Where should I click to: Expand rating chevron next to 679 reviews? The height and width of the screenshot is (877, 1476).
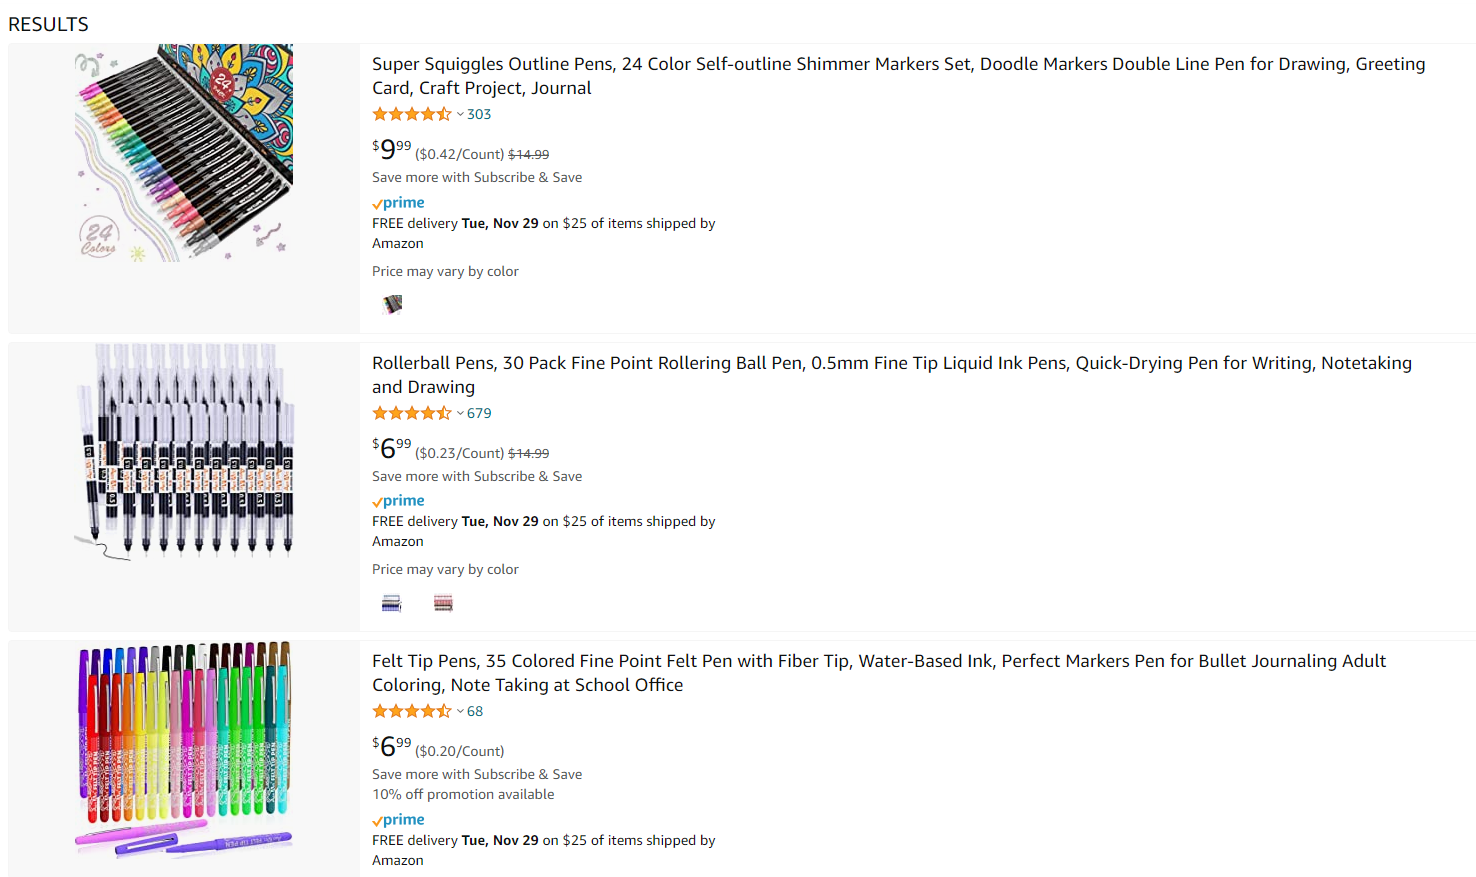tap(460, 414)
